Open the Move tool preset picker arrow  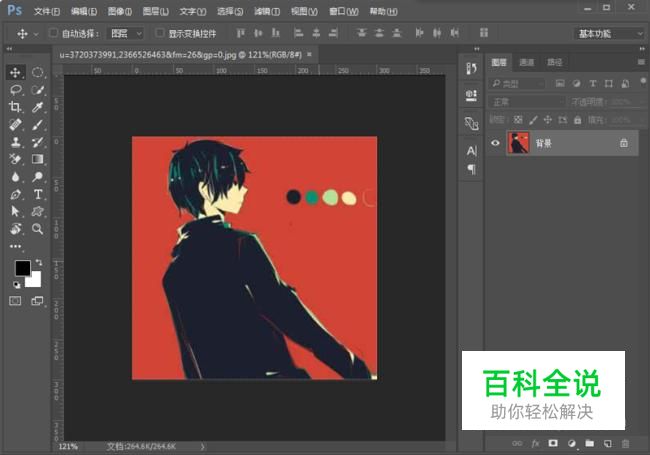pos(36,34)
